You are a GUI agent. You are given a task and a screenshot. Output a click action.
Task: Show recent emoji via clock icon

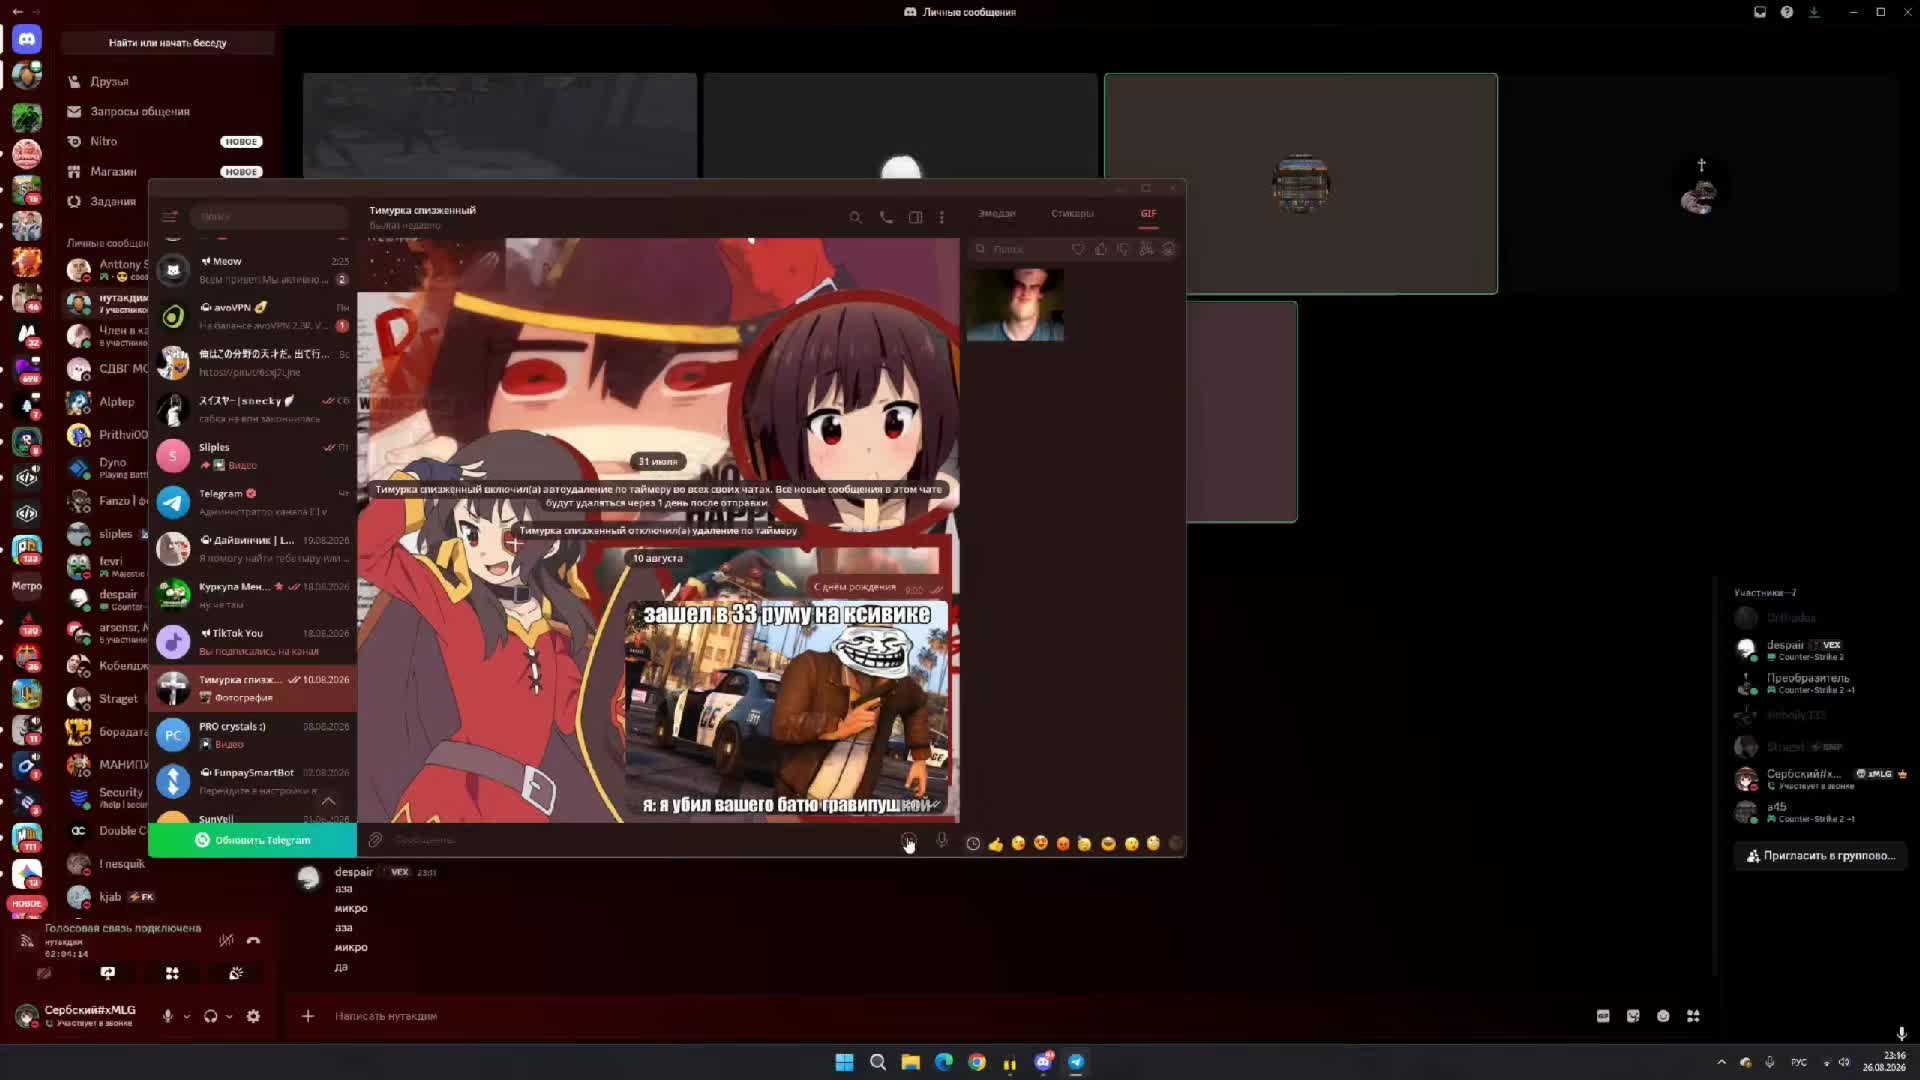pyautogui.click(x=973, y=844)
